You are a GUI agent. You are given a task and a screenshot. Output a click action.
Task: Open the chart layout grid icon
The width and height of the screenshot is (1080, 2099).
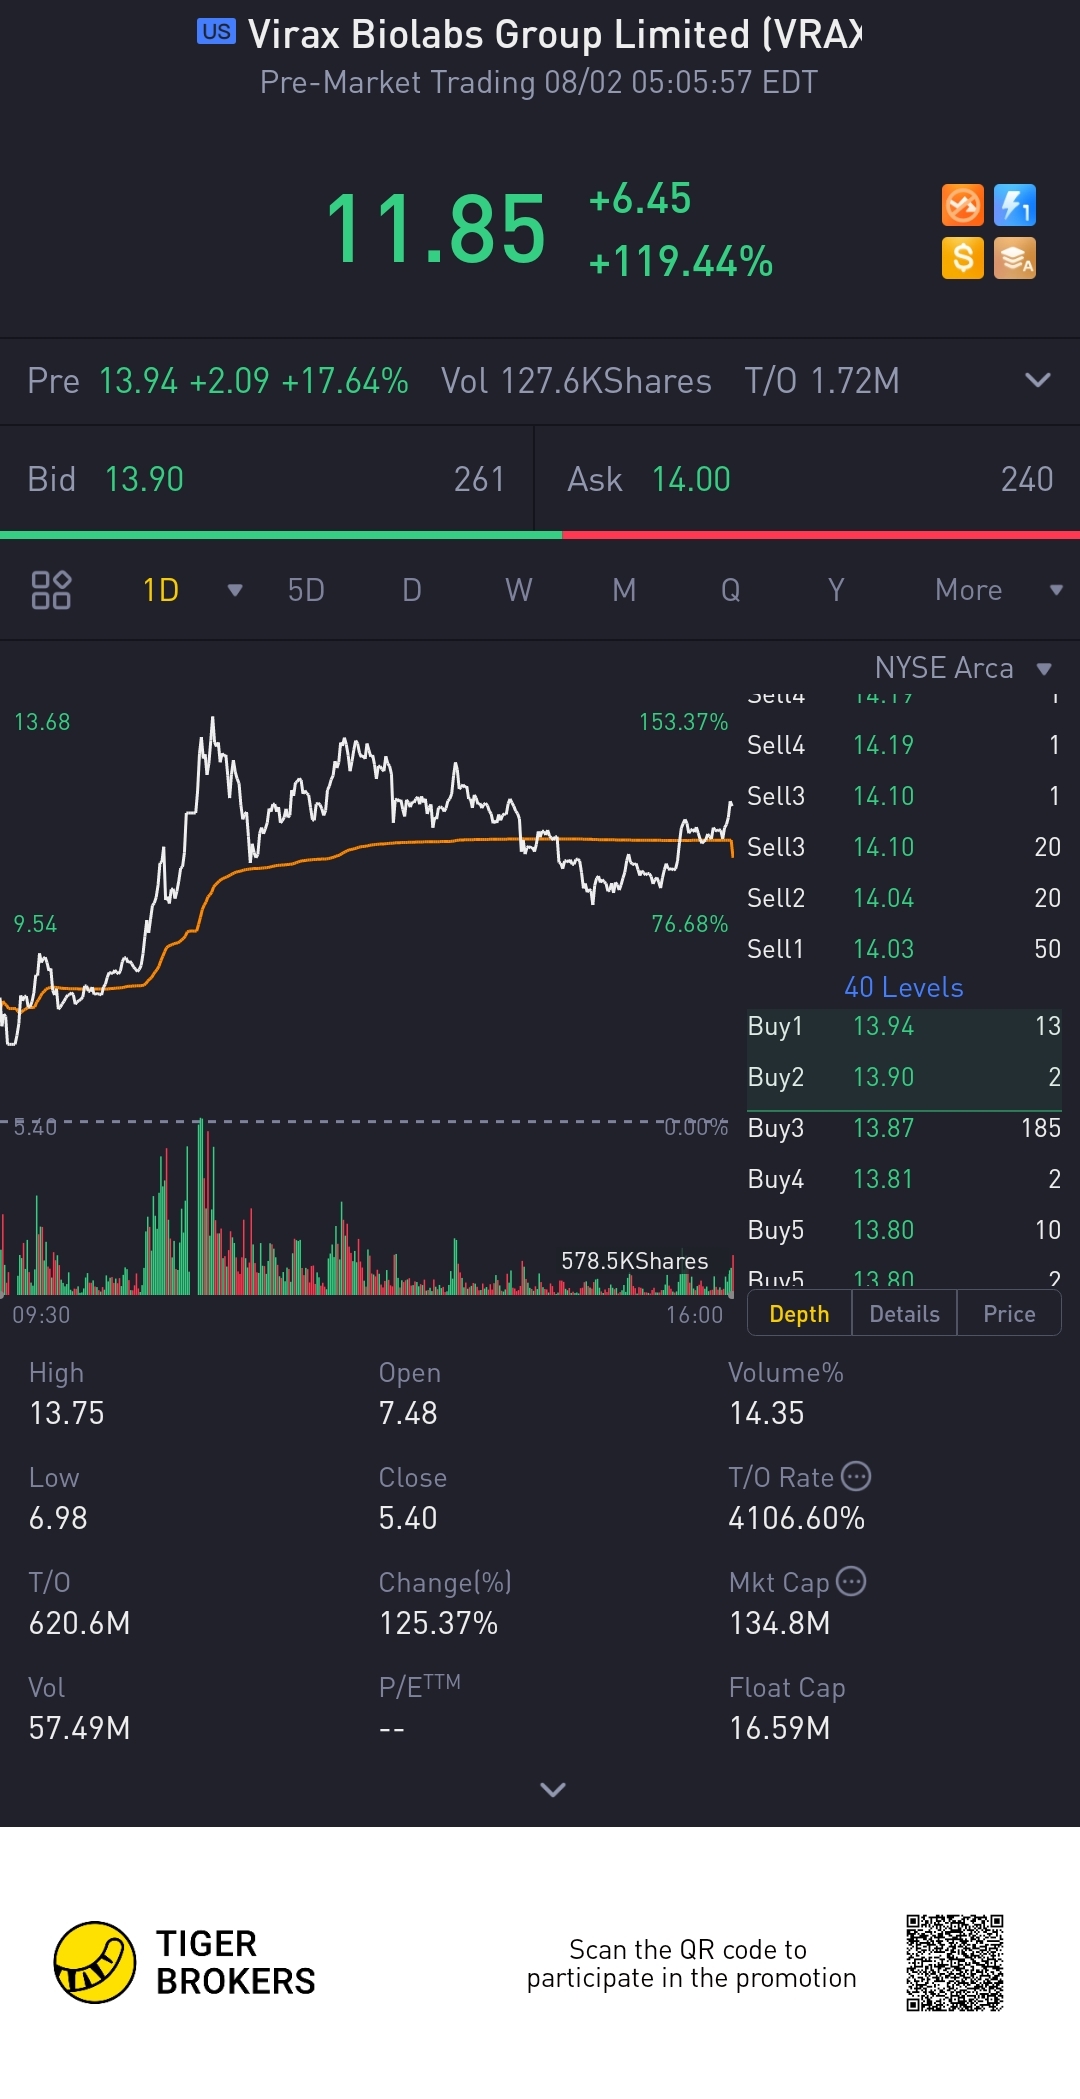tap(51, 590)
